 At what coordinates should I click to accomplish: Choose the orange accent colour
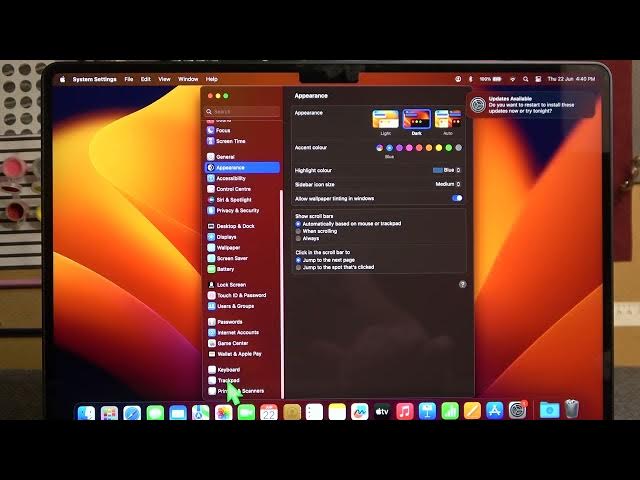point(429,148)
